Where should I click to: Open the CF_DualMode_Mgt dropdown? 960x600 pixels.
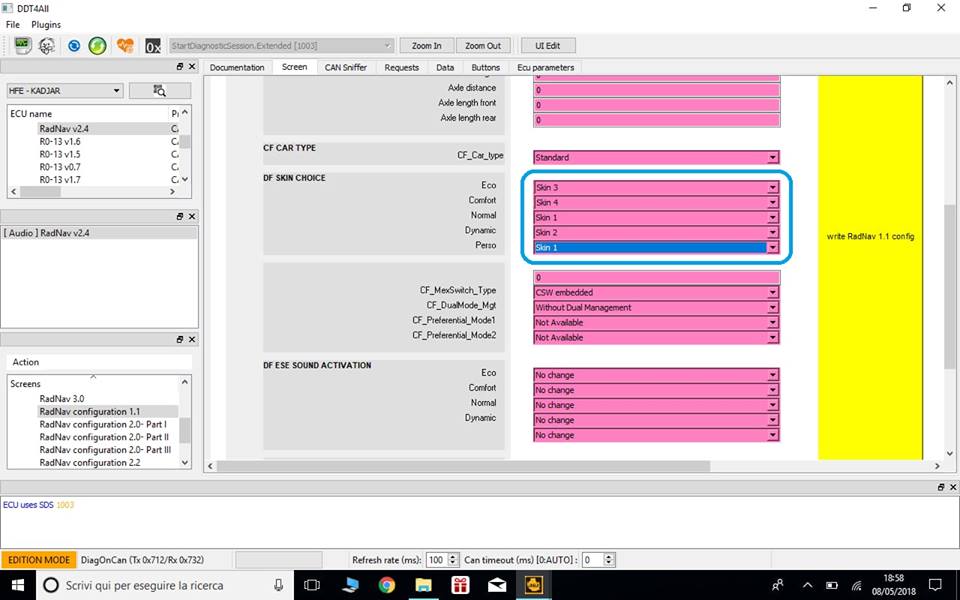click(656, 307)
